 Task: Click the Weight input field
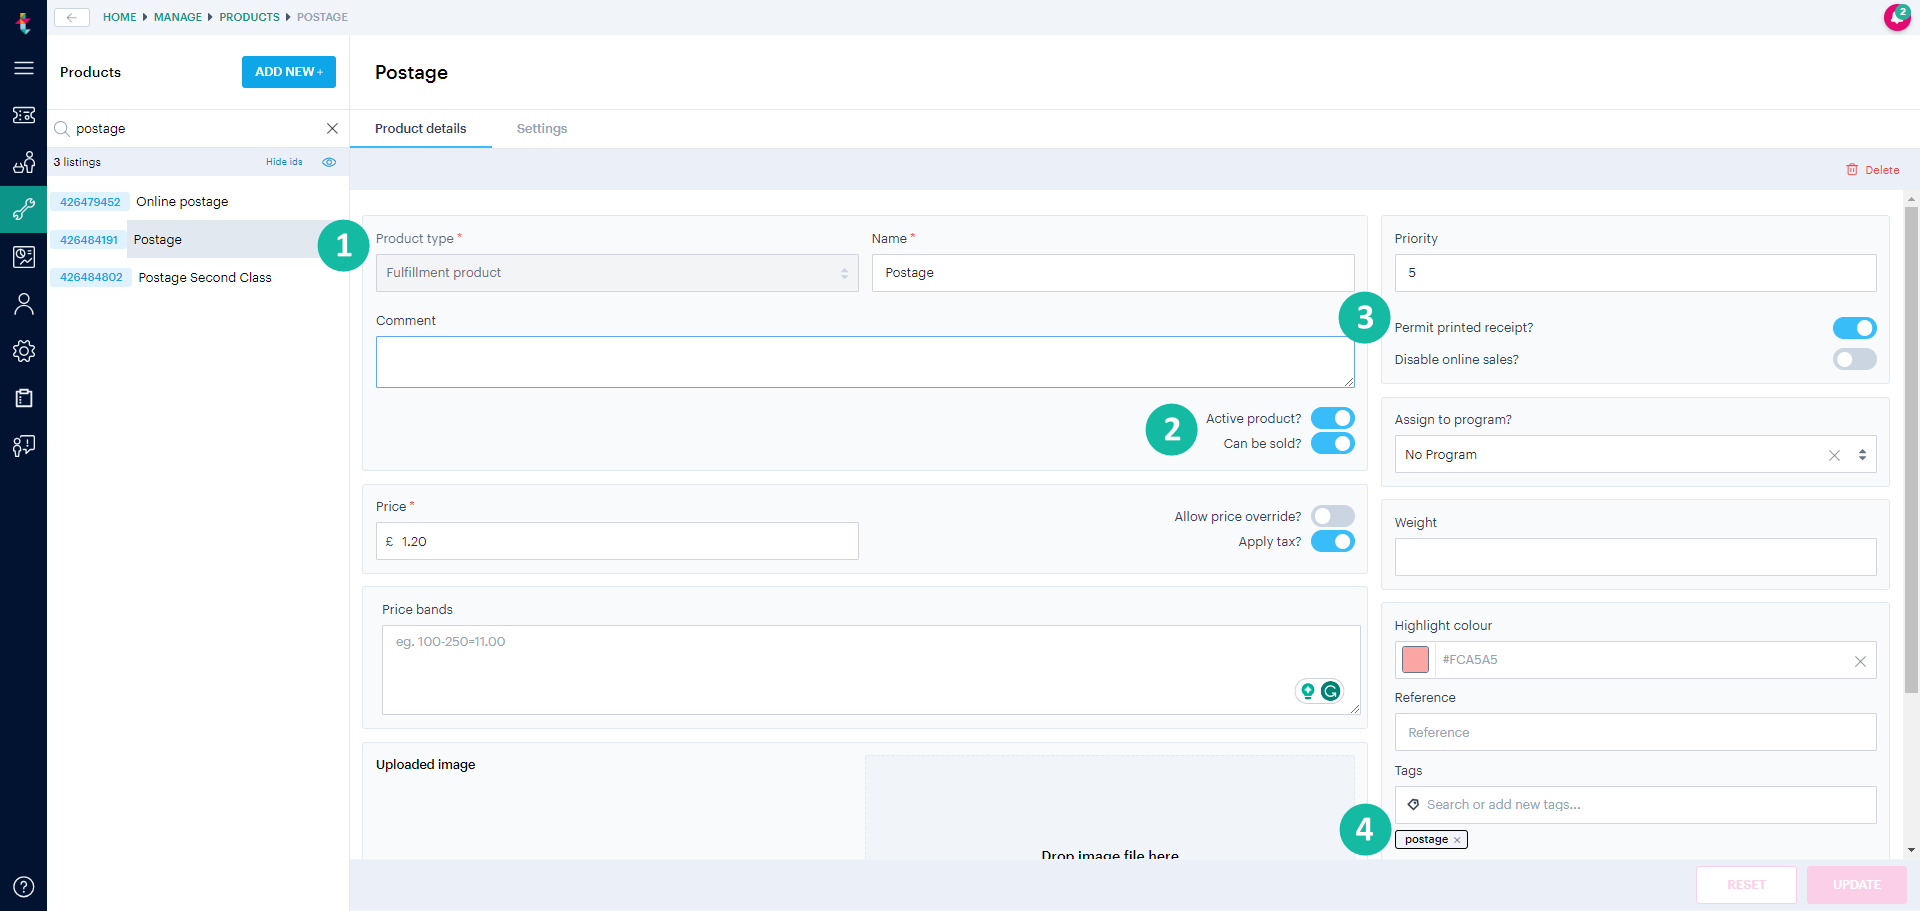1635,557
